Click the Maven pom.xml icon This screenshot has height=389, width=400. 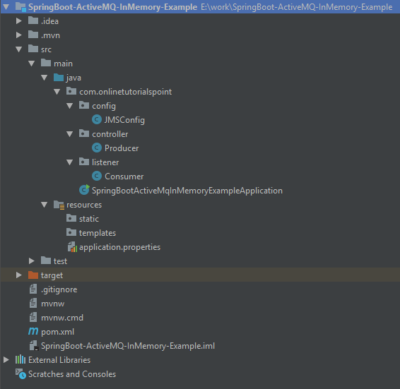[x=33, y=331]
